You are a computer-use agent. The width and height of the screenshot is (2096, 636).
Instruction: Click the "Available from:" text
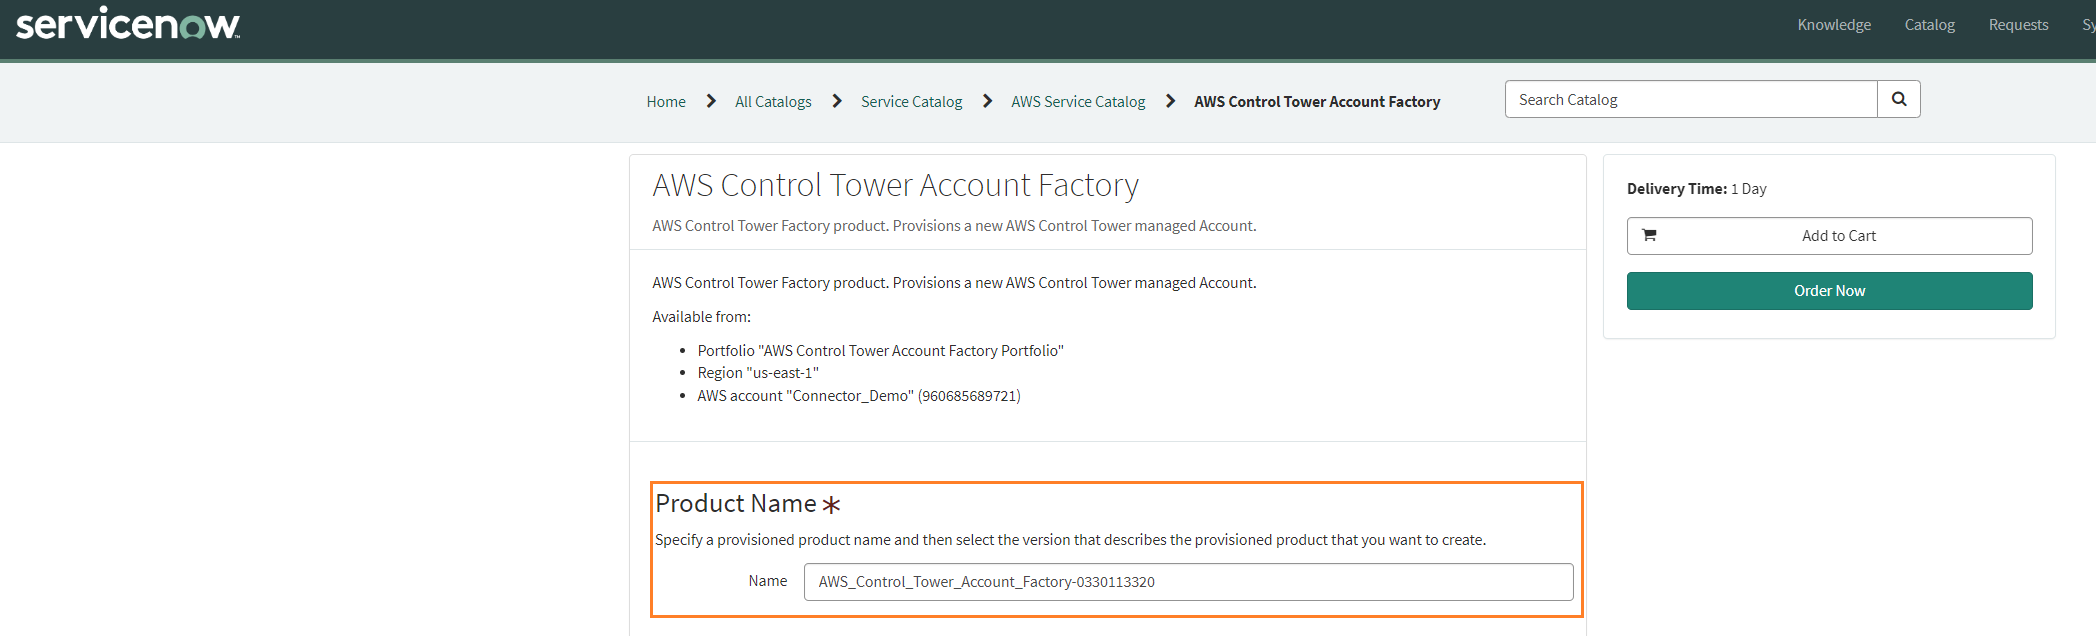(x=701, y=317)
